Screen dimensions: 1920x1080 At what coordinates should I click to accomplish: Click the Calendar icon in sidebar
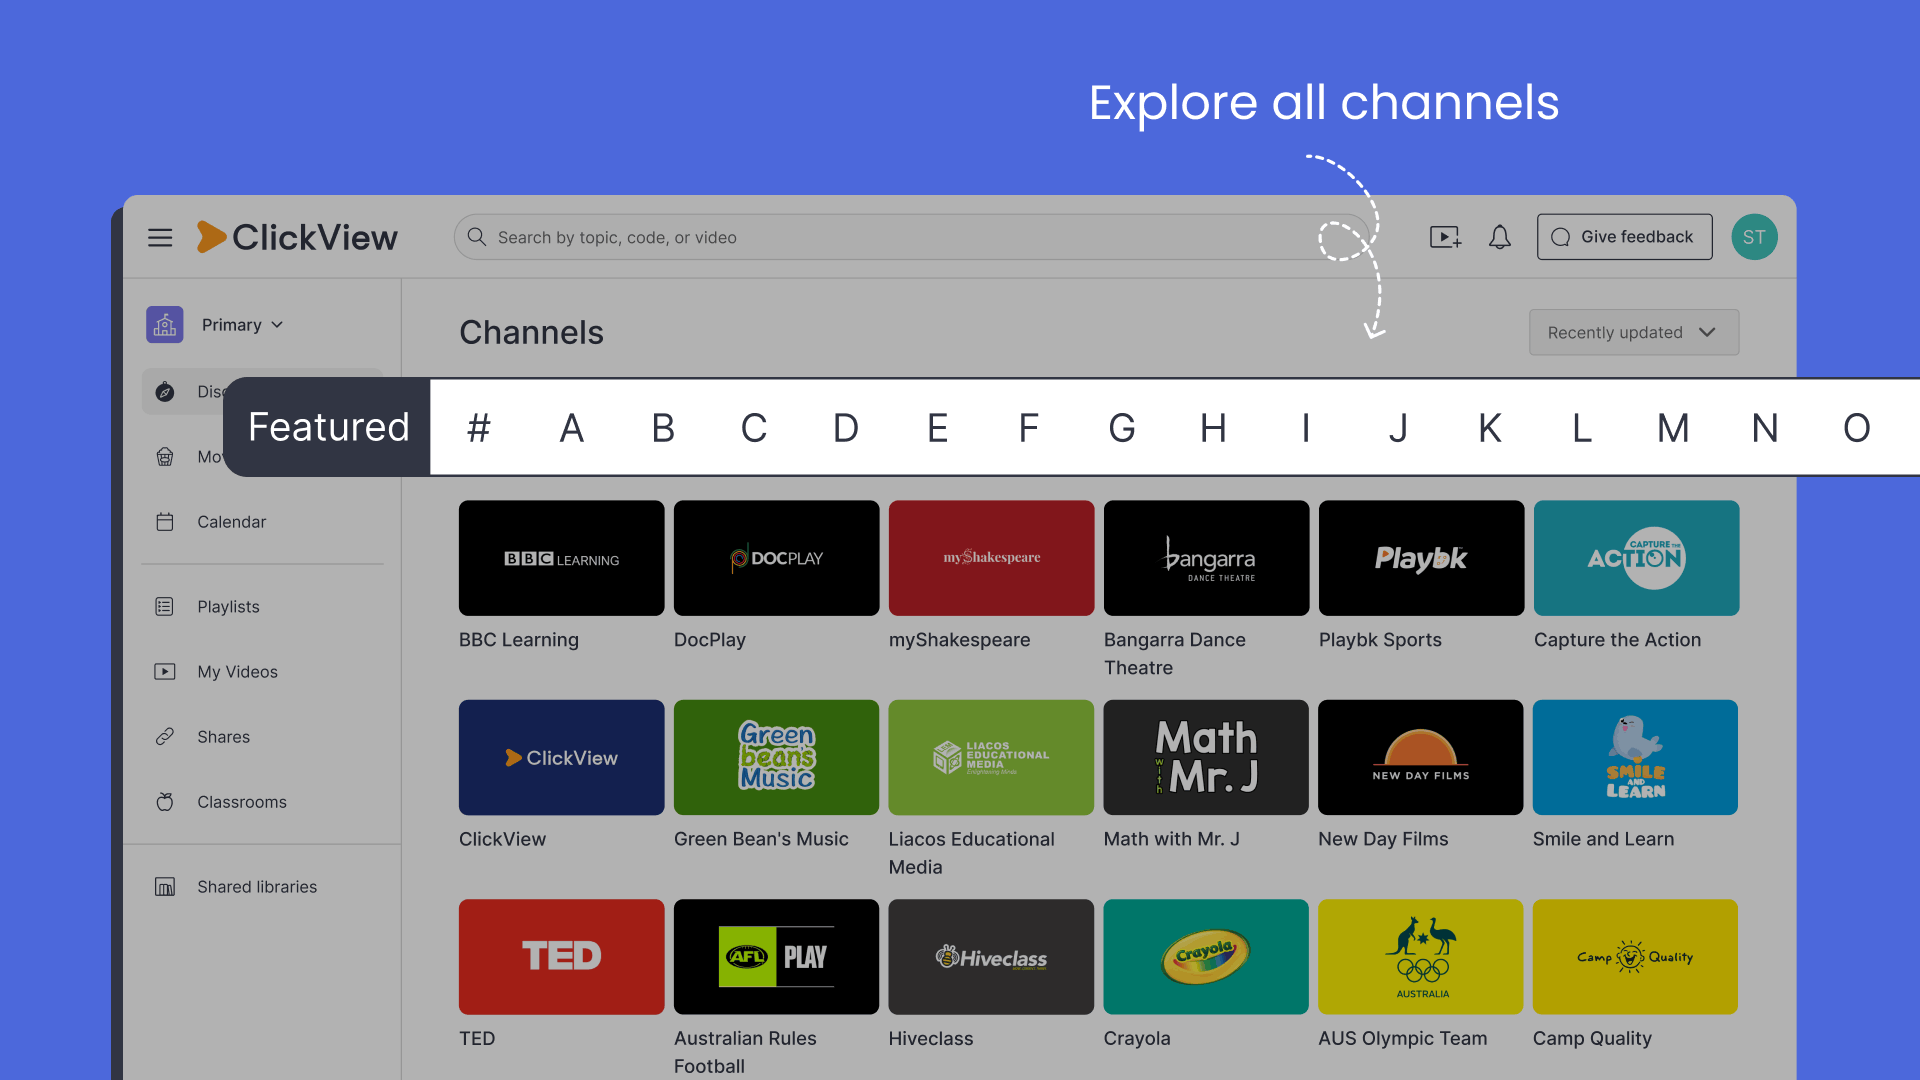click(165, 522)
